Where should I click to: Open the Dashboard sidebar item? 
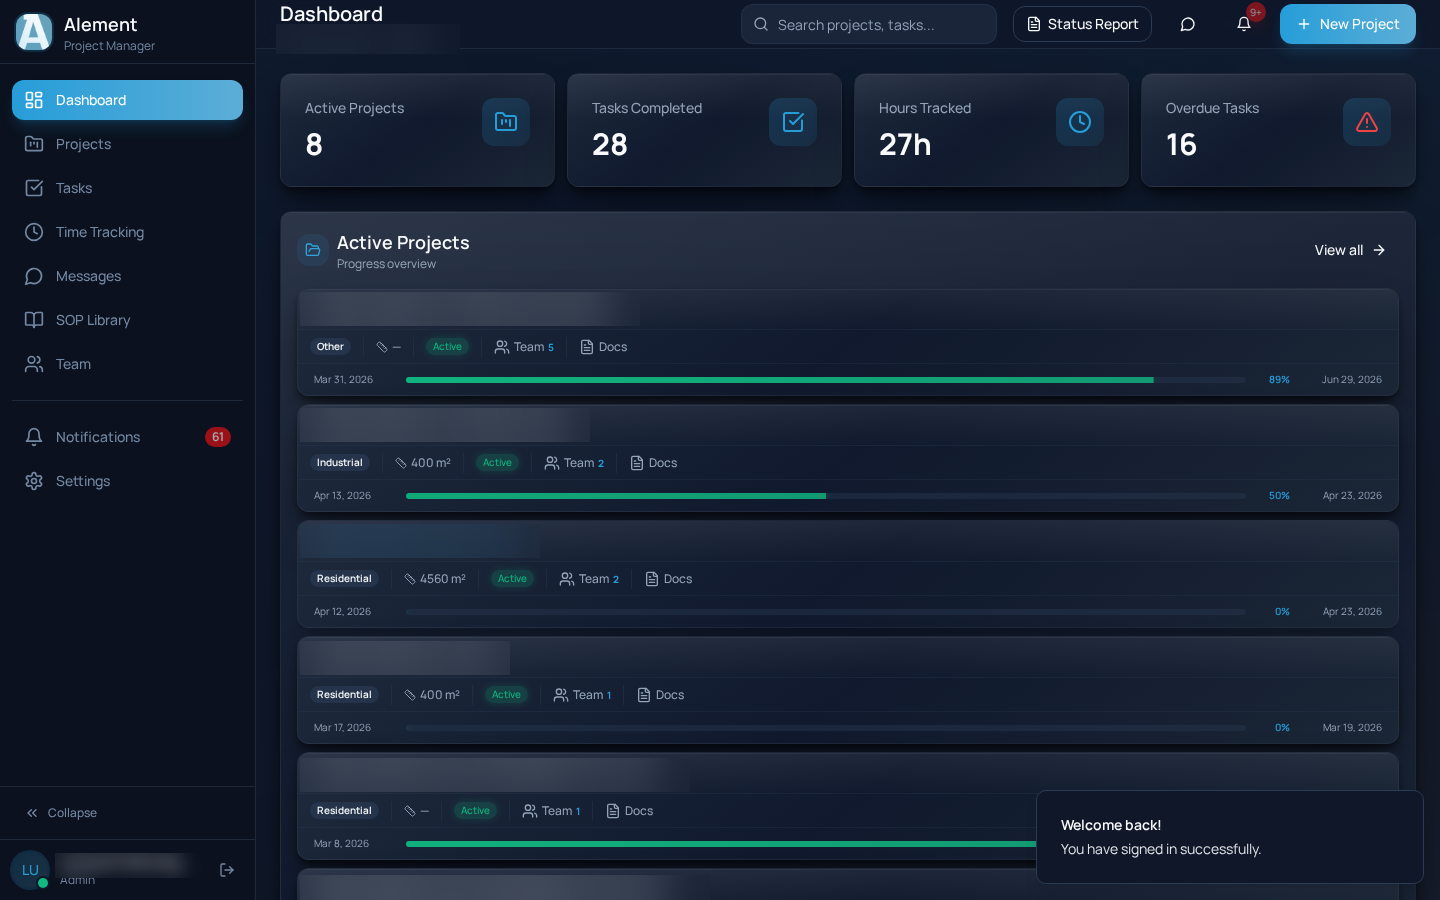click(127, 100)
